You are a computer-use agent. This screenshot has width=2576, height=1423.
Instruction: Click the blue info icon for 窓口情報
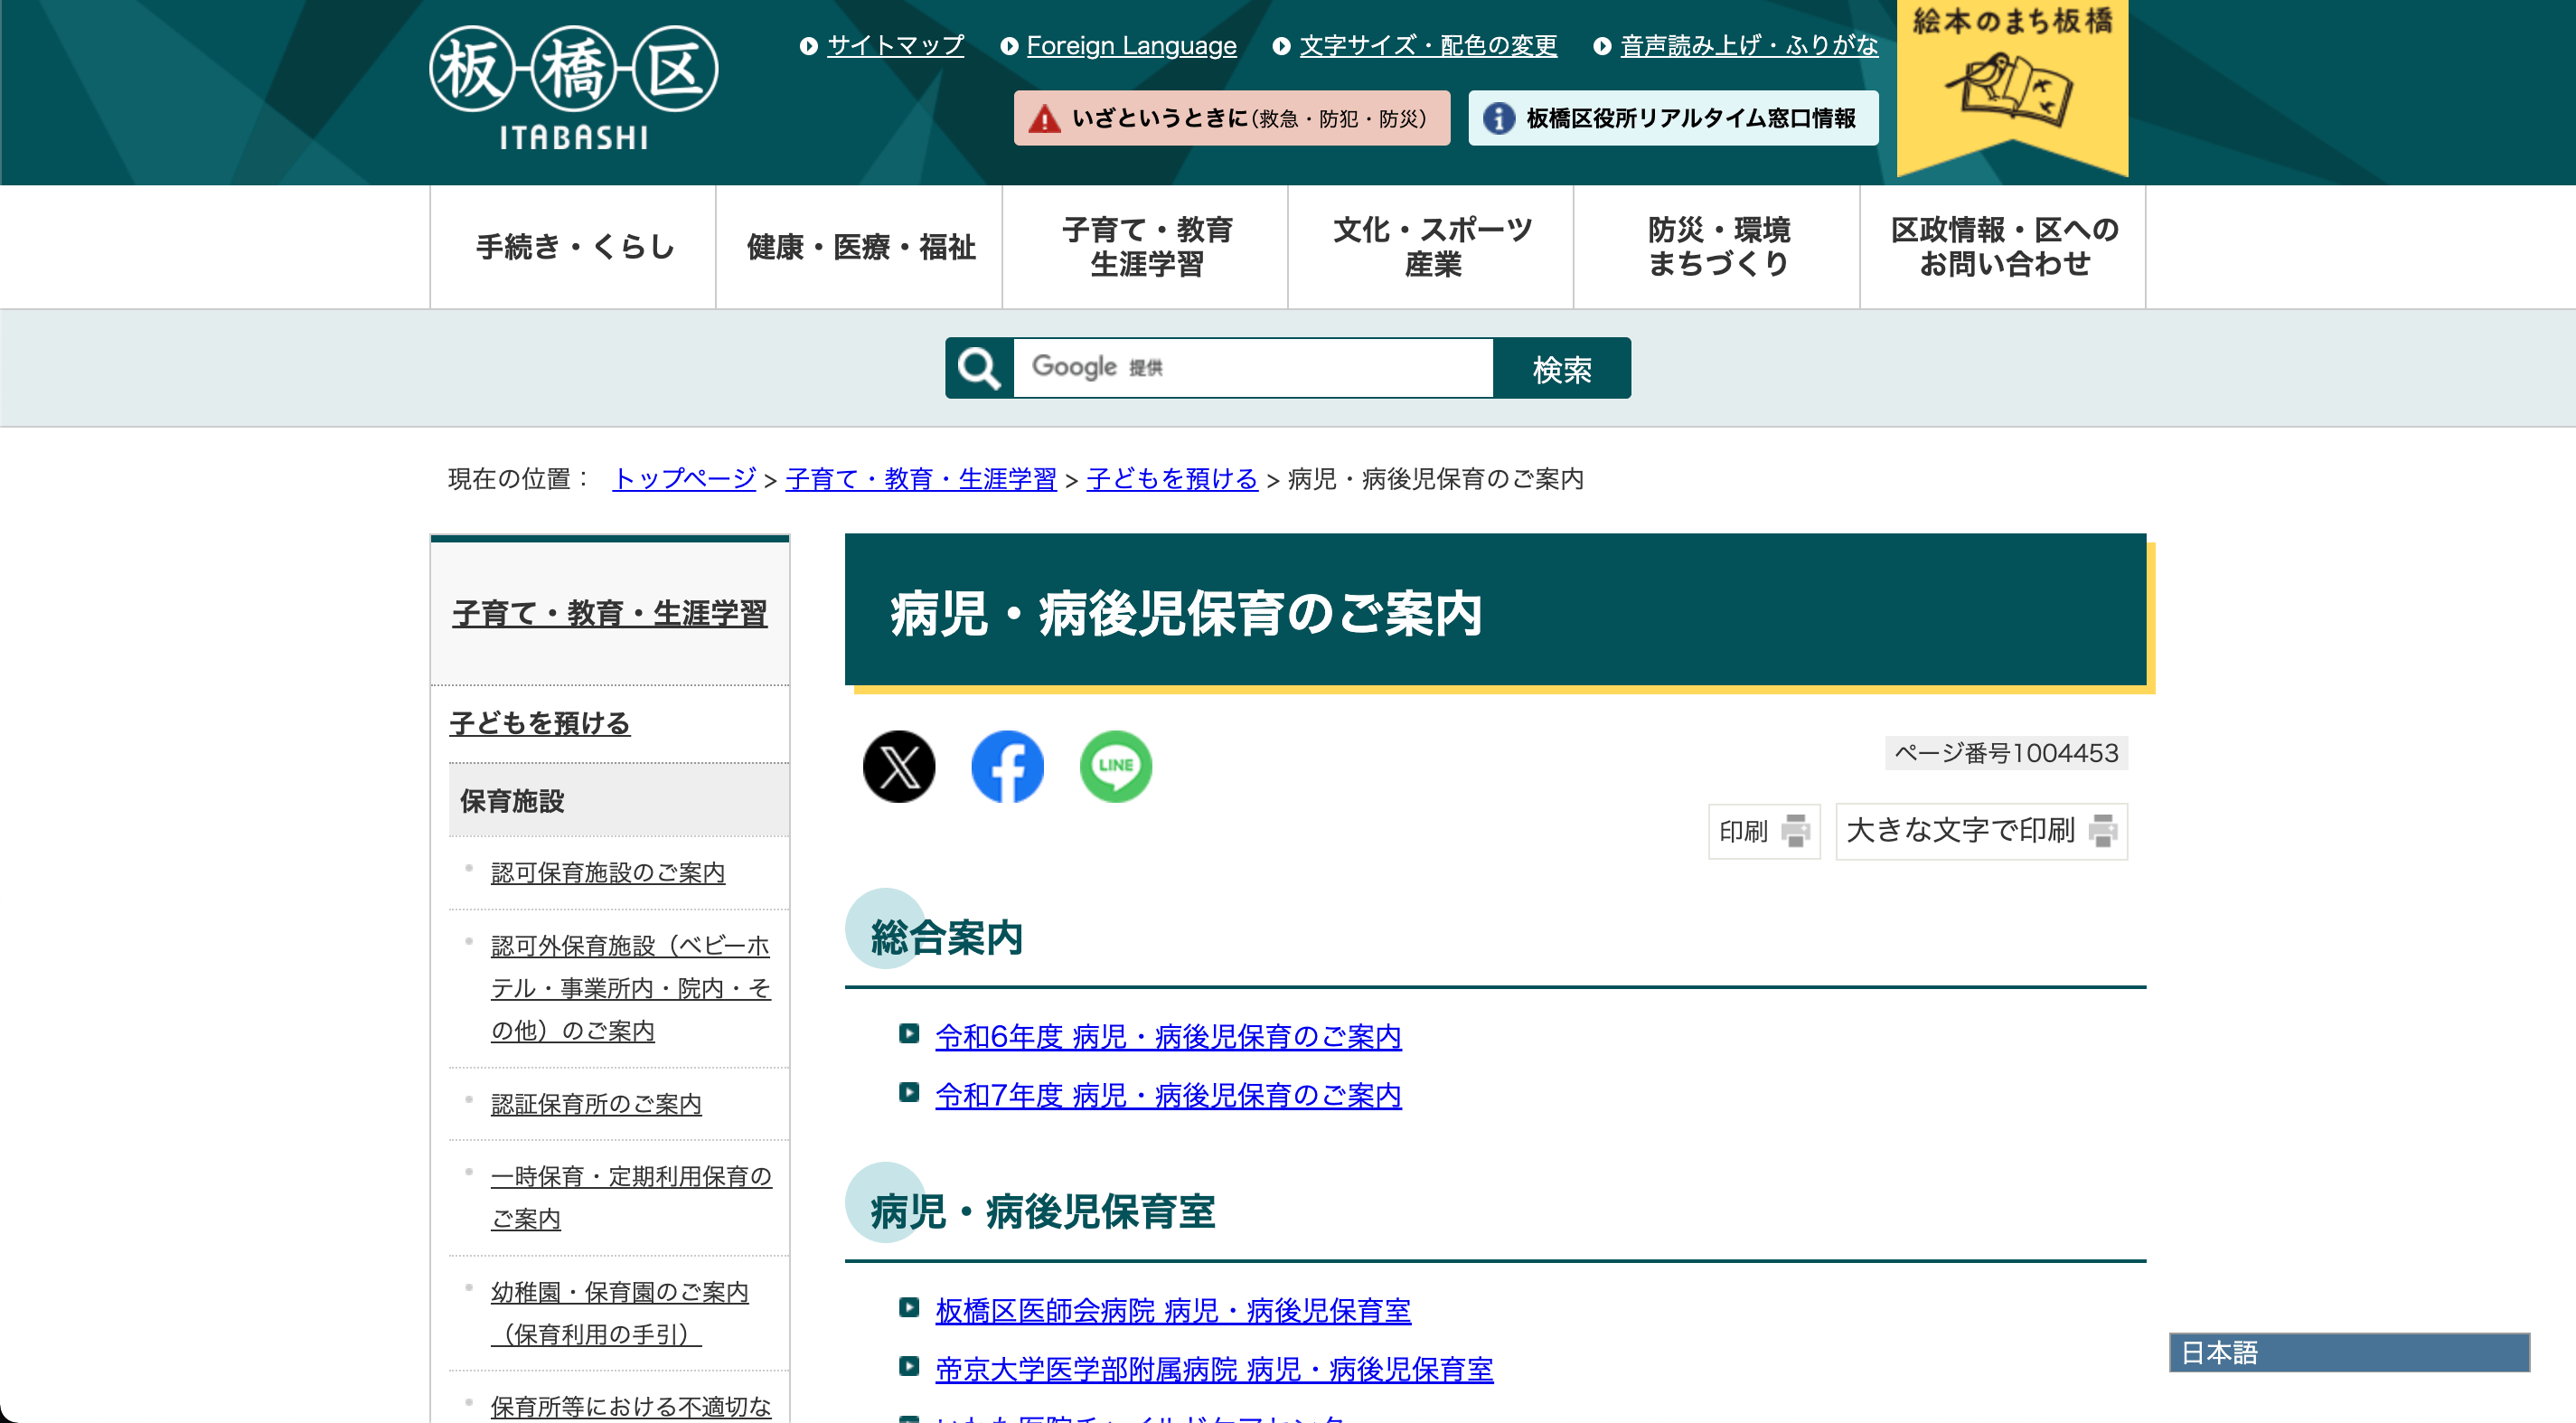point(1498,119)
